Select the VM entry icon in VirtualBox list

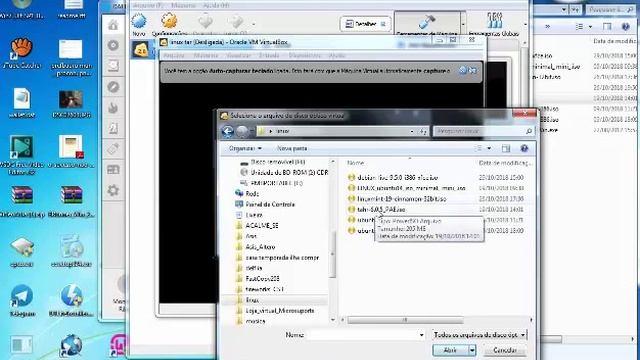pos(142,50)
